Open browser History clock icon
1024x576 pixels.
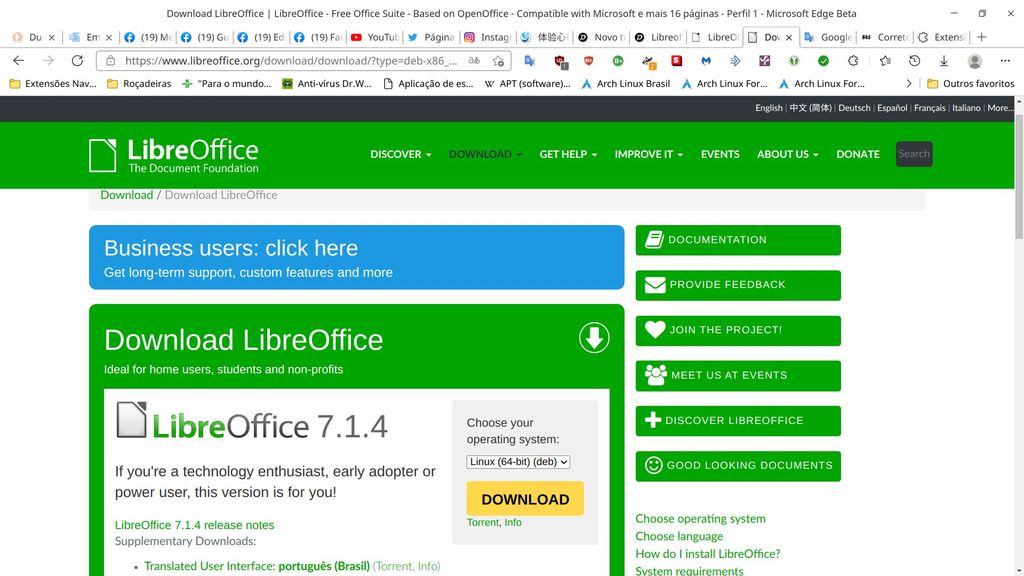914,61
